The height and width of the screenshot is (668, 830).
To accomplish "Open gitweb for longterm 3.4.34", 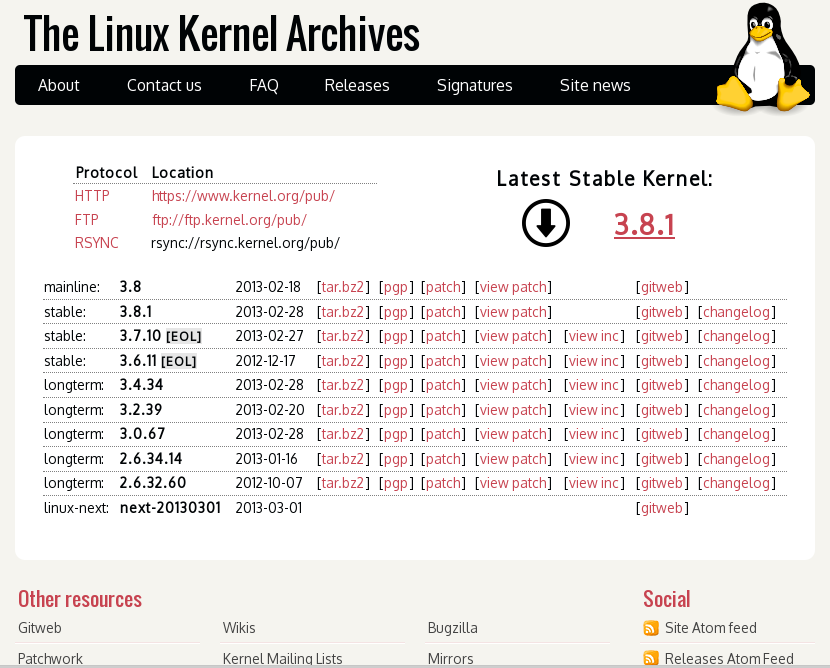I will tap(662, 385).
